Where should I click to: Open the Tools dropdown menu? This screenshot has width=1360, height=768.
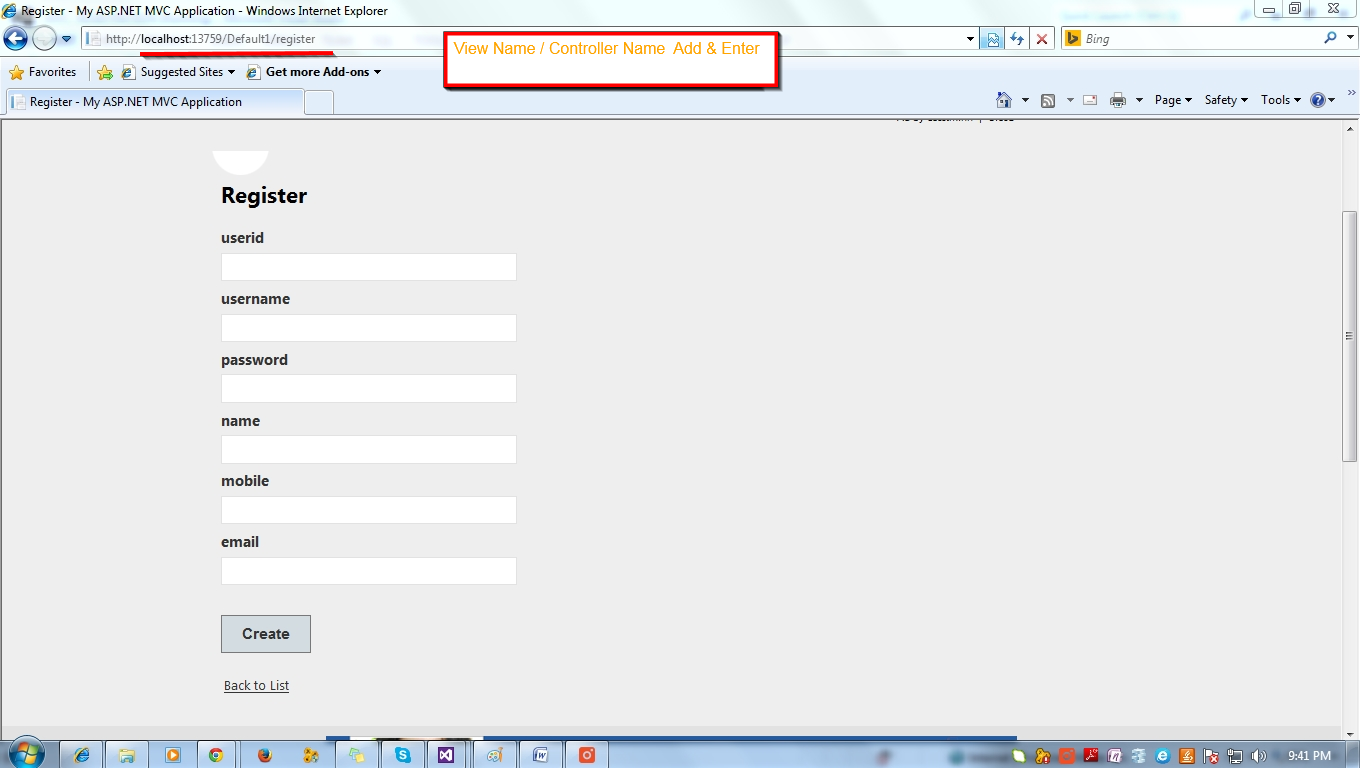(1278, 100)
